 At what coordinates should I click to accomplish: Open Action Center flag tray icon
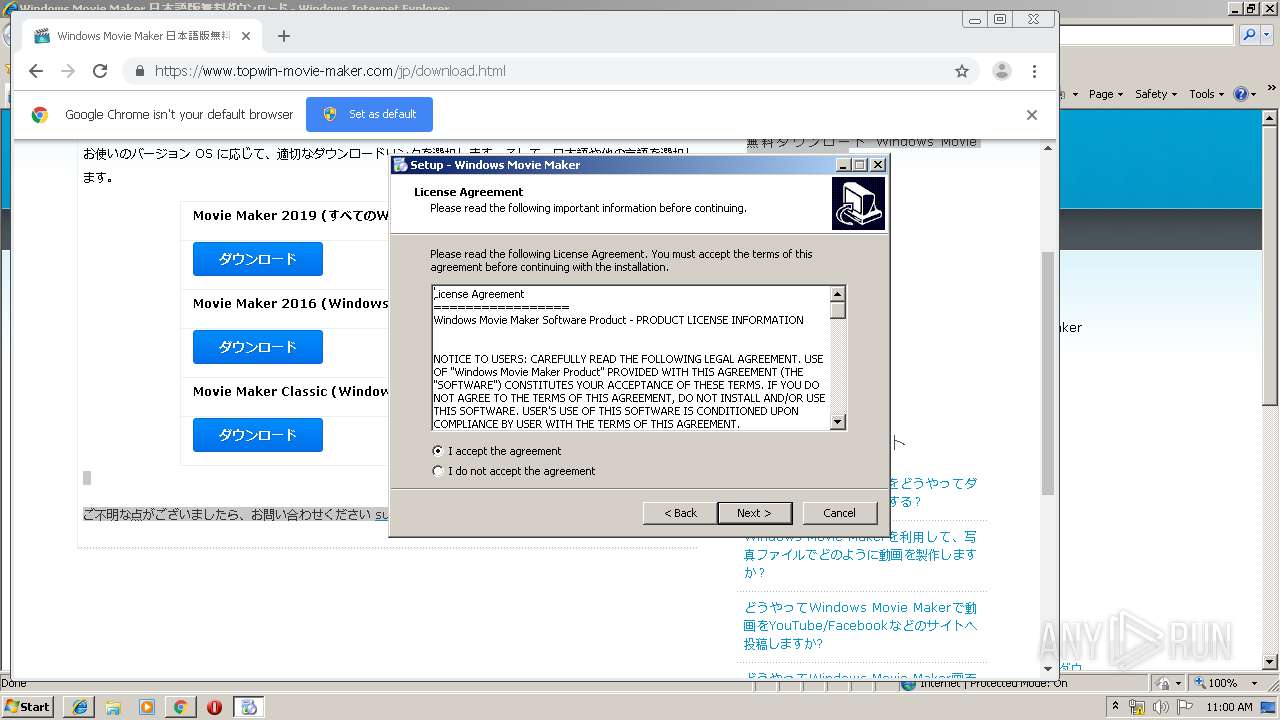1186,707
